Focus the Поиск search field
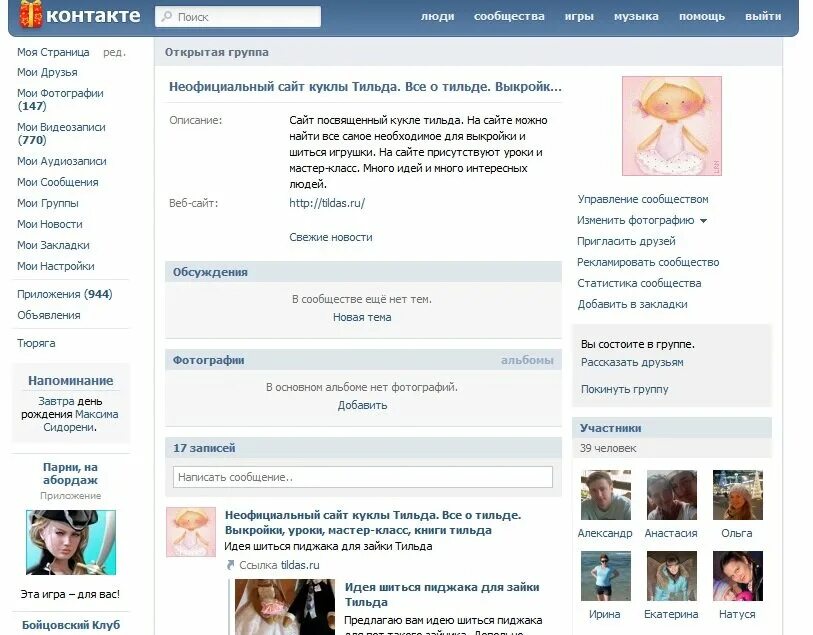The width and height of the screenshot is (813, 635). [238, 17]
